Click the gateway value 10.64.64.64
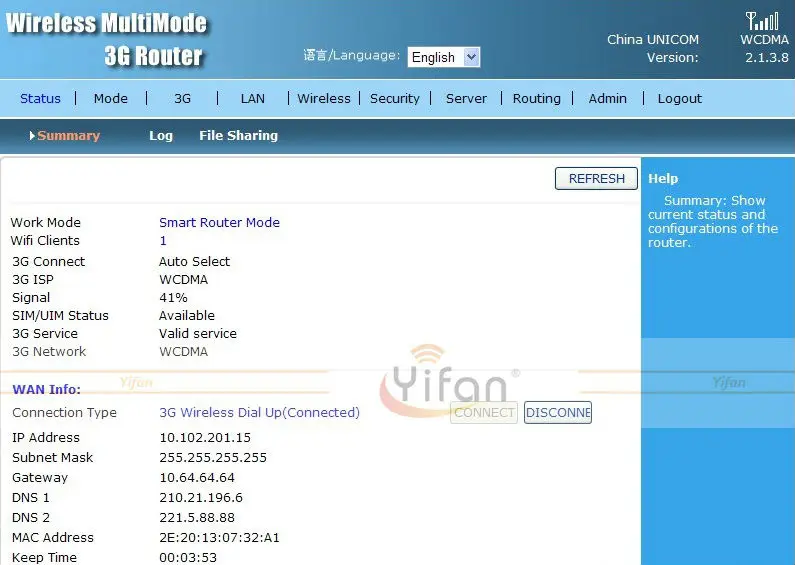The width and height of the screenshot is (795, 565). [x=197, y=477]
